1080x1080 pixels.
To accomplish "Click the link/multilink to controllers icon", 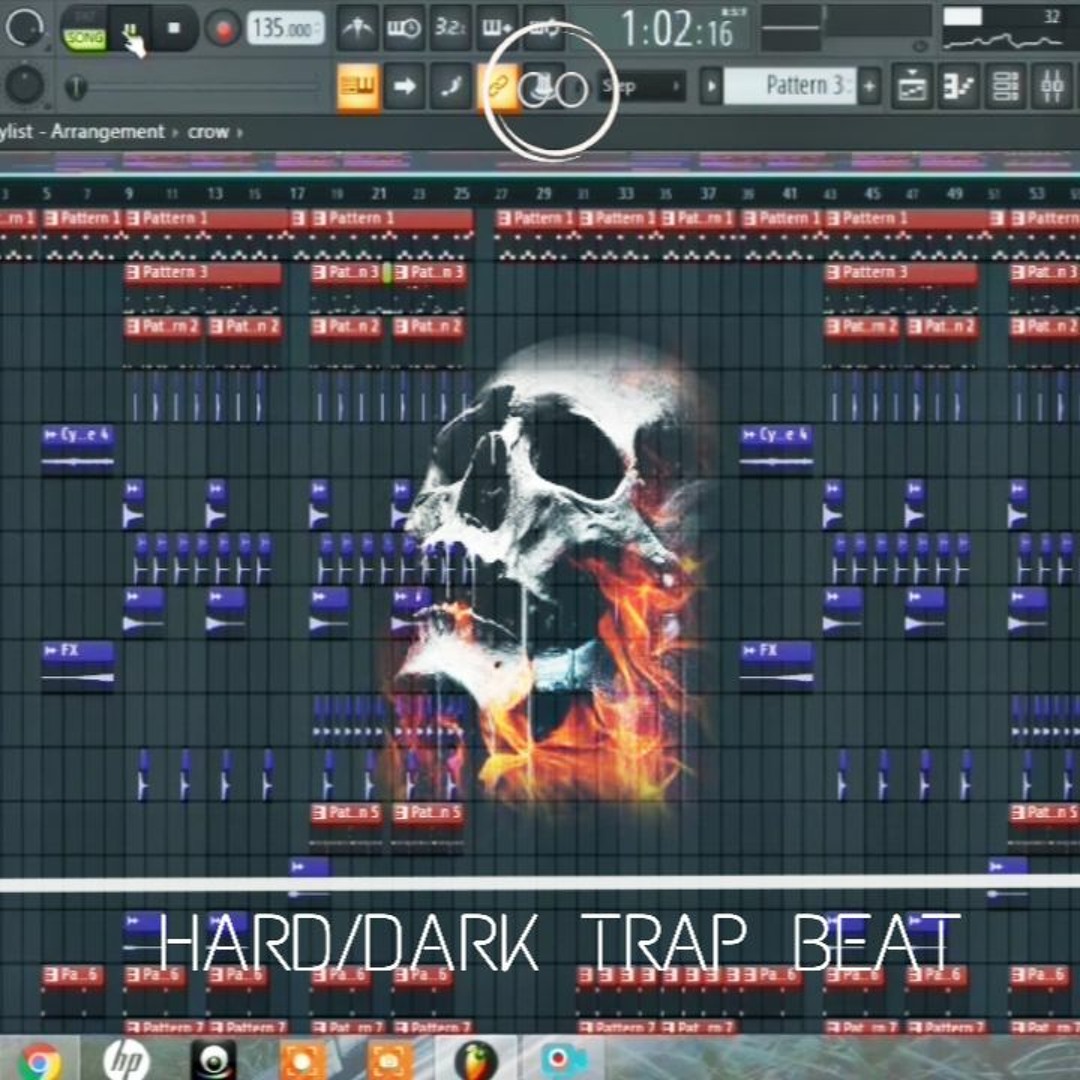I will (x=497, y=87).
